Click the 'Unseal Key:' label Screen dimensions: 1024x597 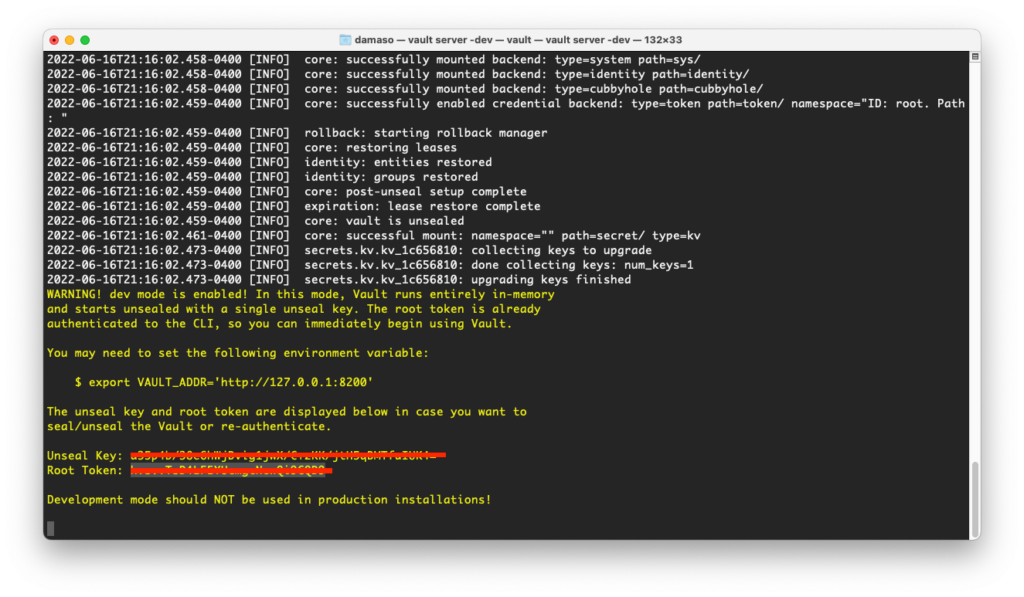tap(85, 456)
